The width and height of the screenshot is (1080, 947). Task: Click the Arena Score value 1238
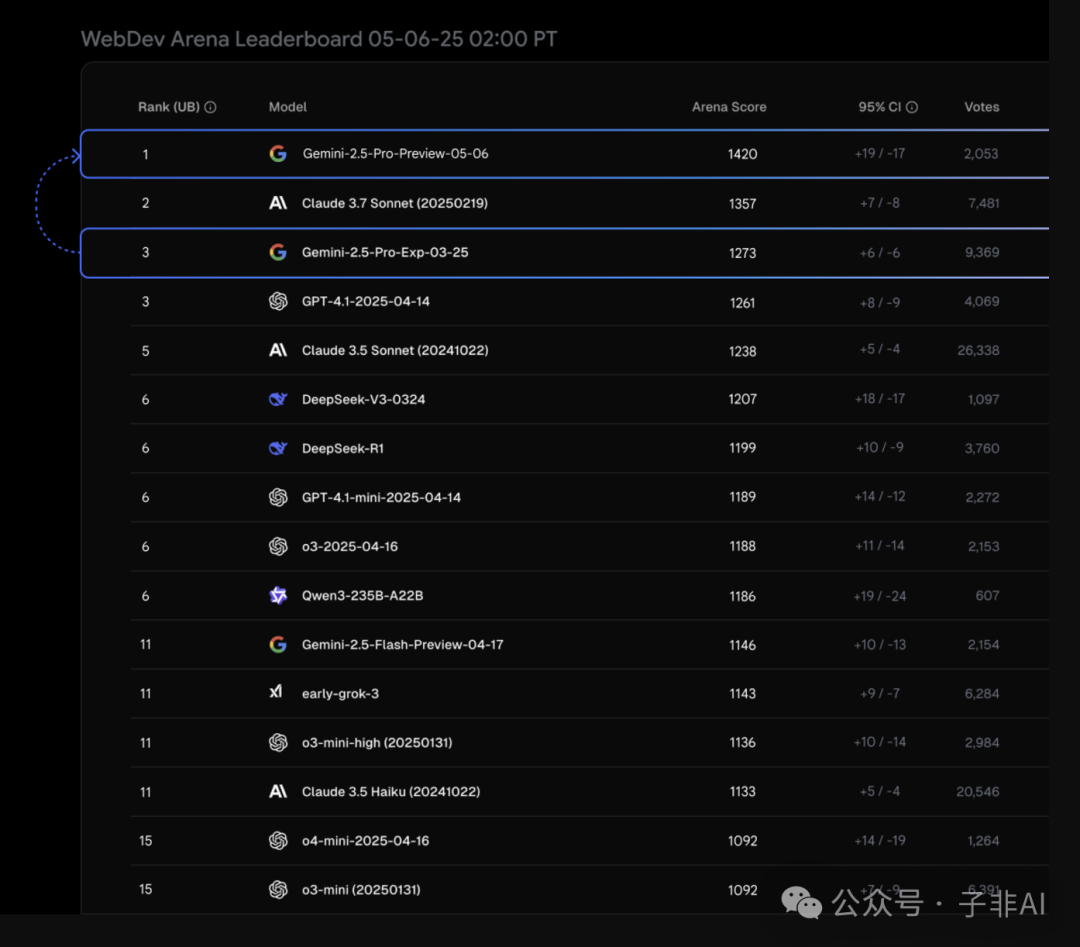pos(742,351)
